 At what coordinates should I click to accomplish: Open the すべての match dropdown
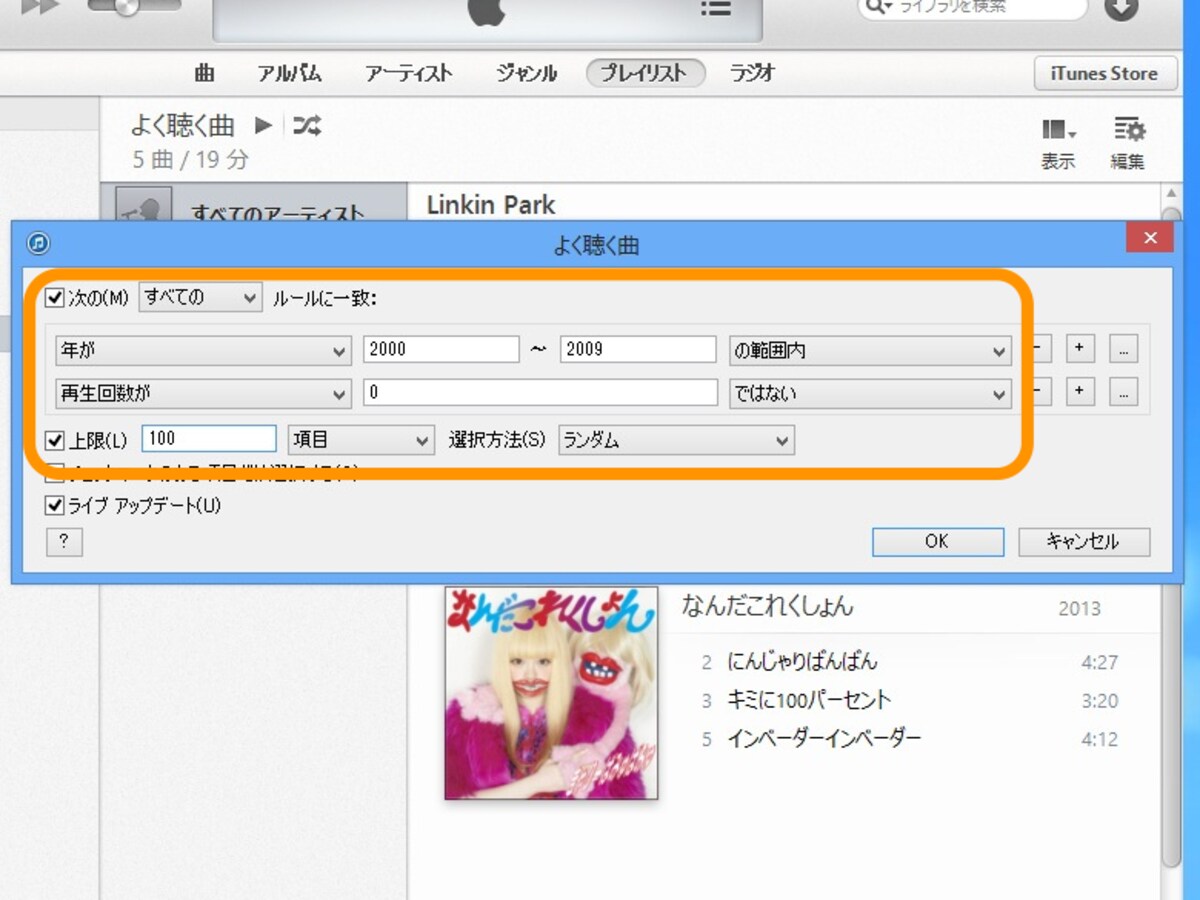click(200, 297)
